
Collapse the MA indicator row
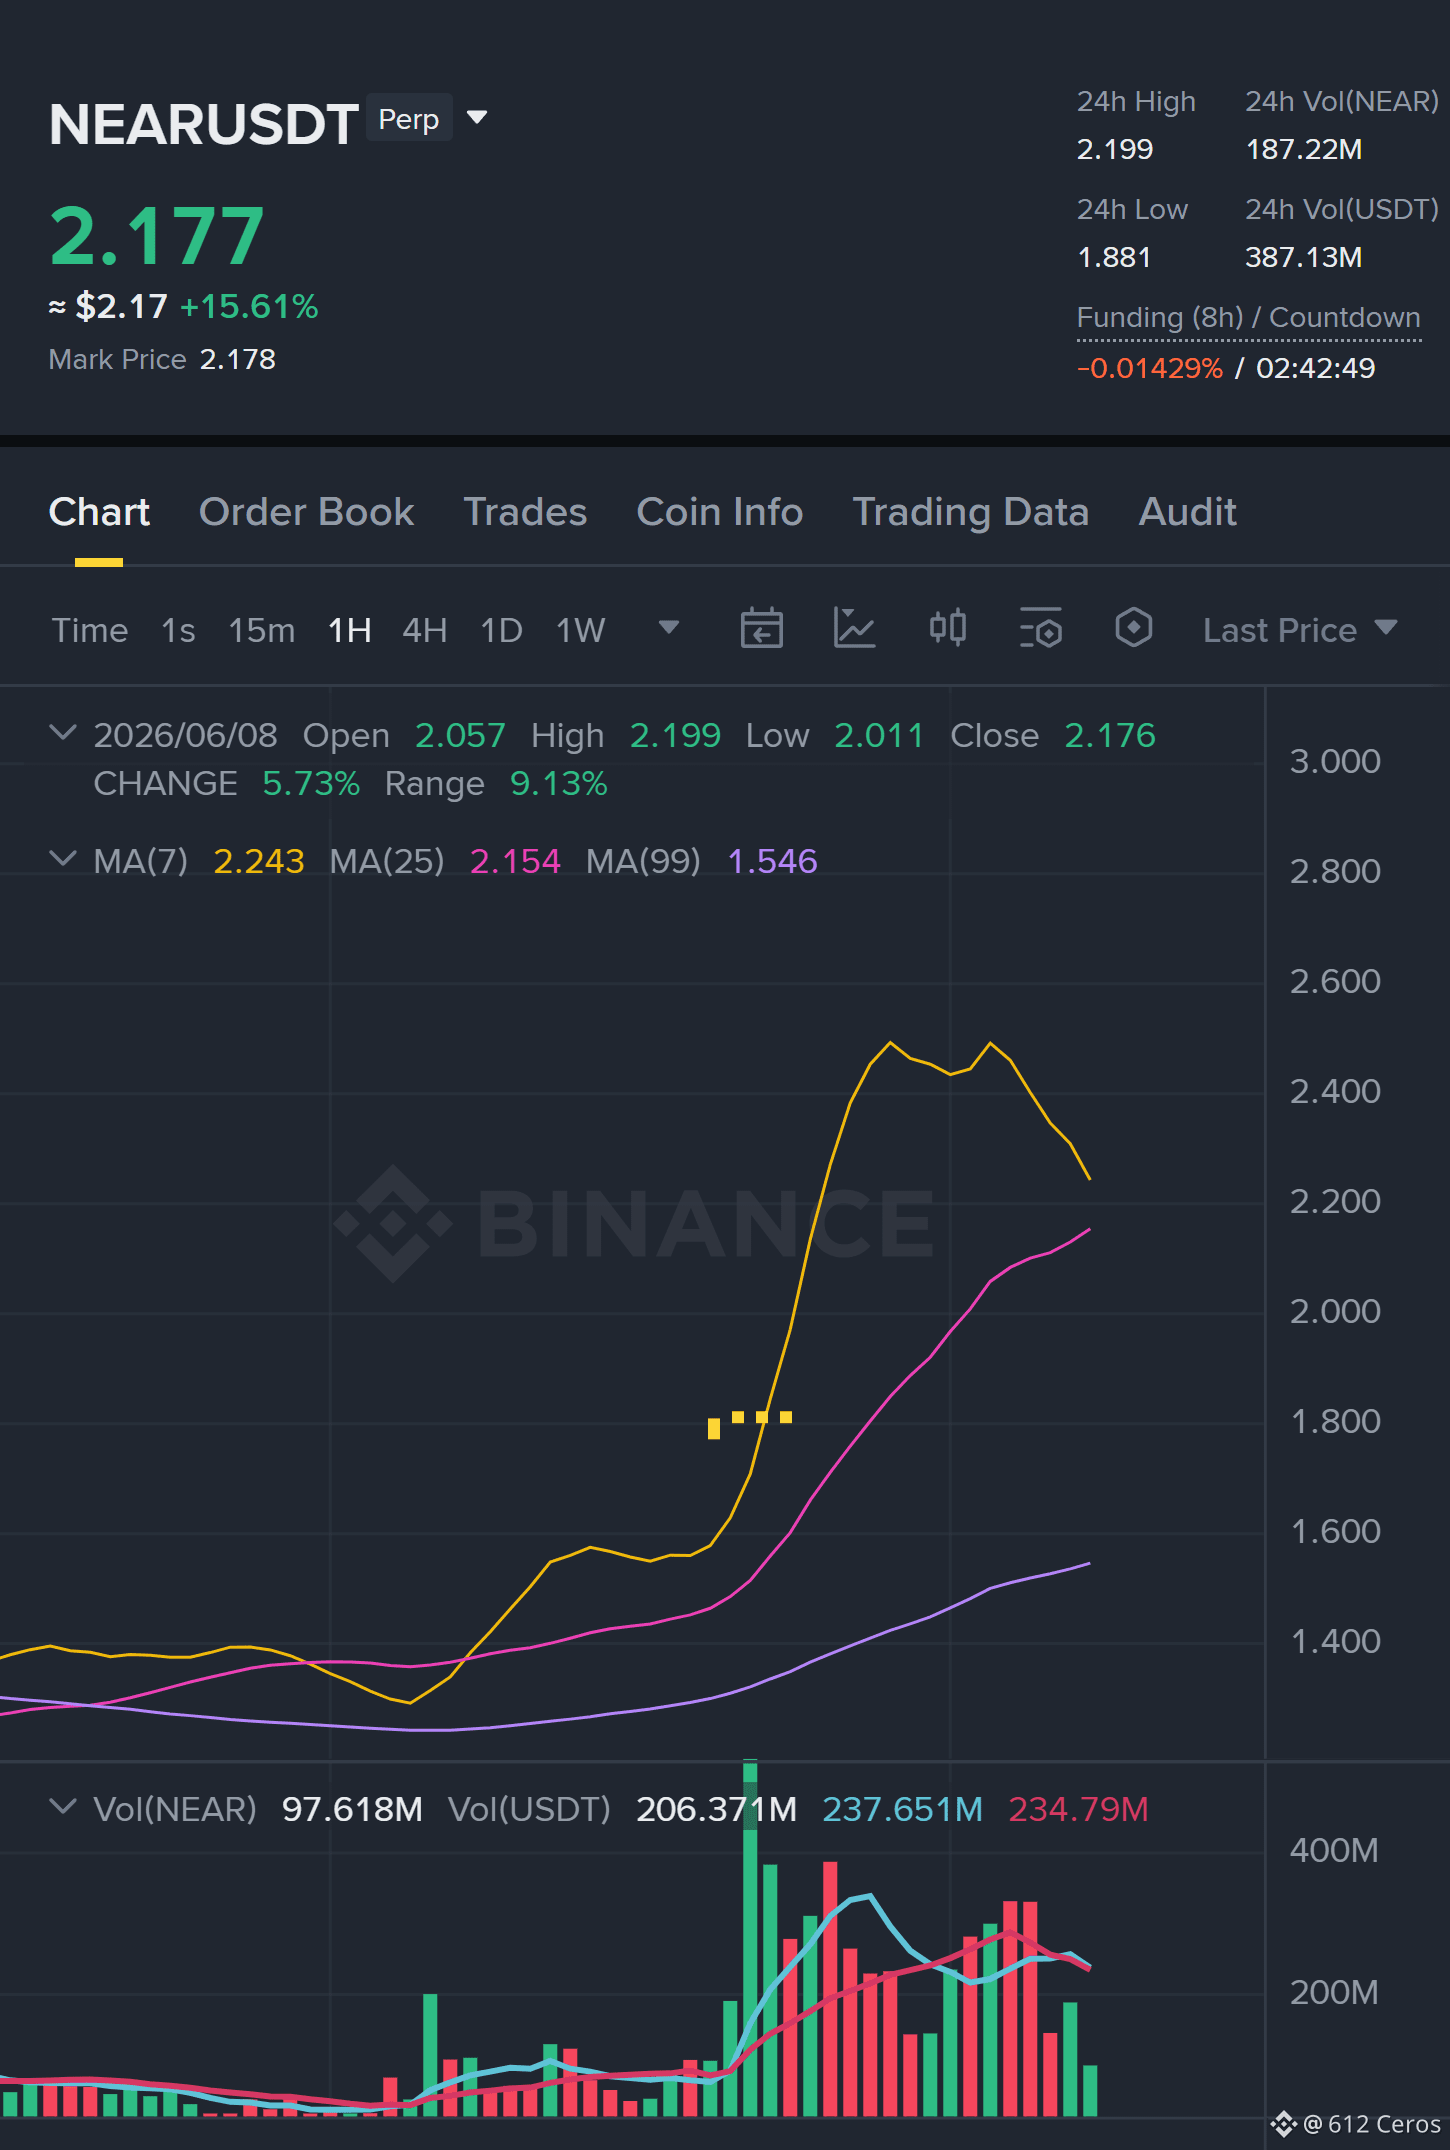click(63, 859)
